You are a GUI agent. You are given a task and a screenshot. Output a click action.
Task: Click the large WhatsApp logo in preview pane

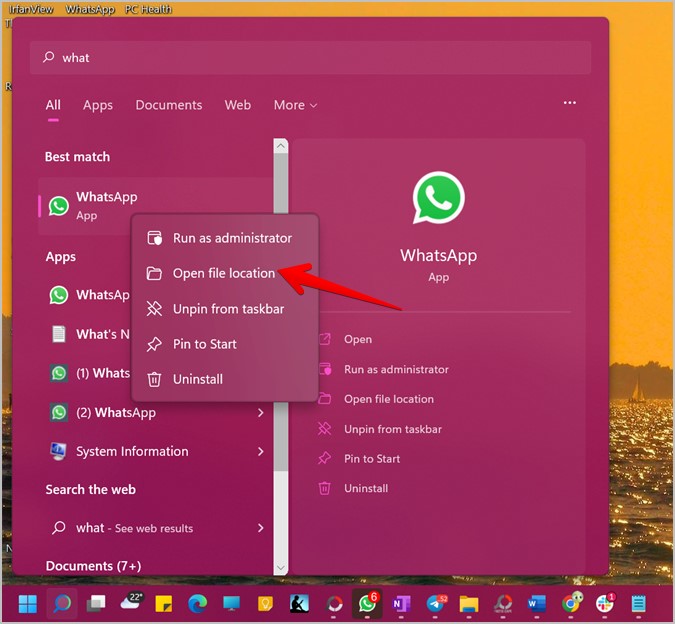438,198
